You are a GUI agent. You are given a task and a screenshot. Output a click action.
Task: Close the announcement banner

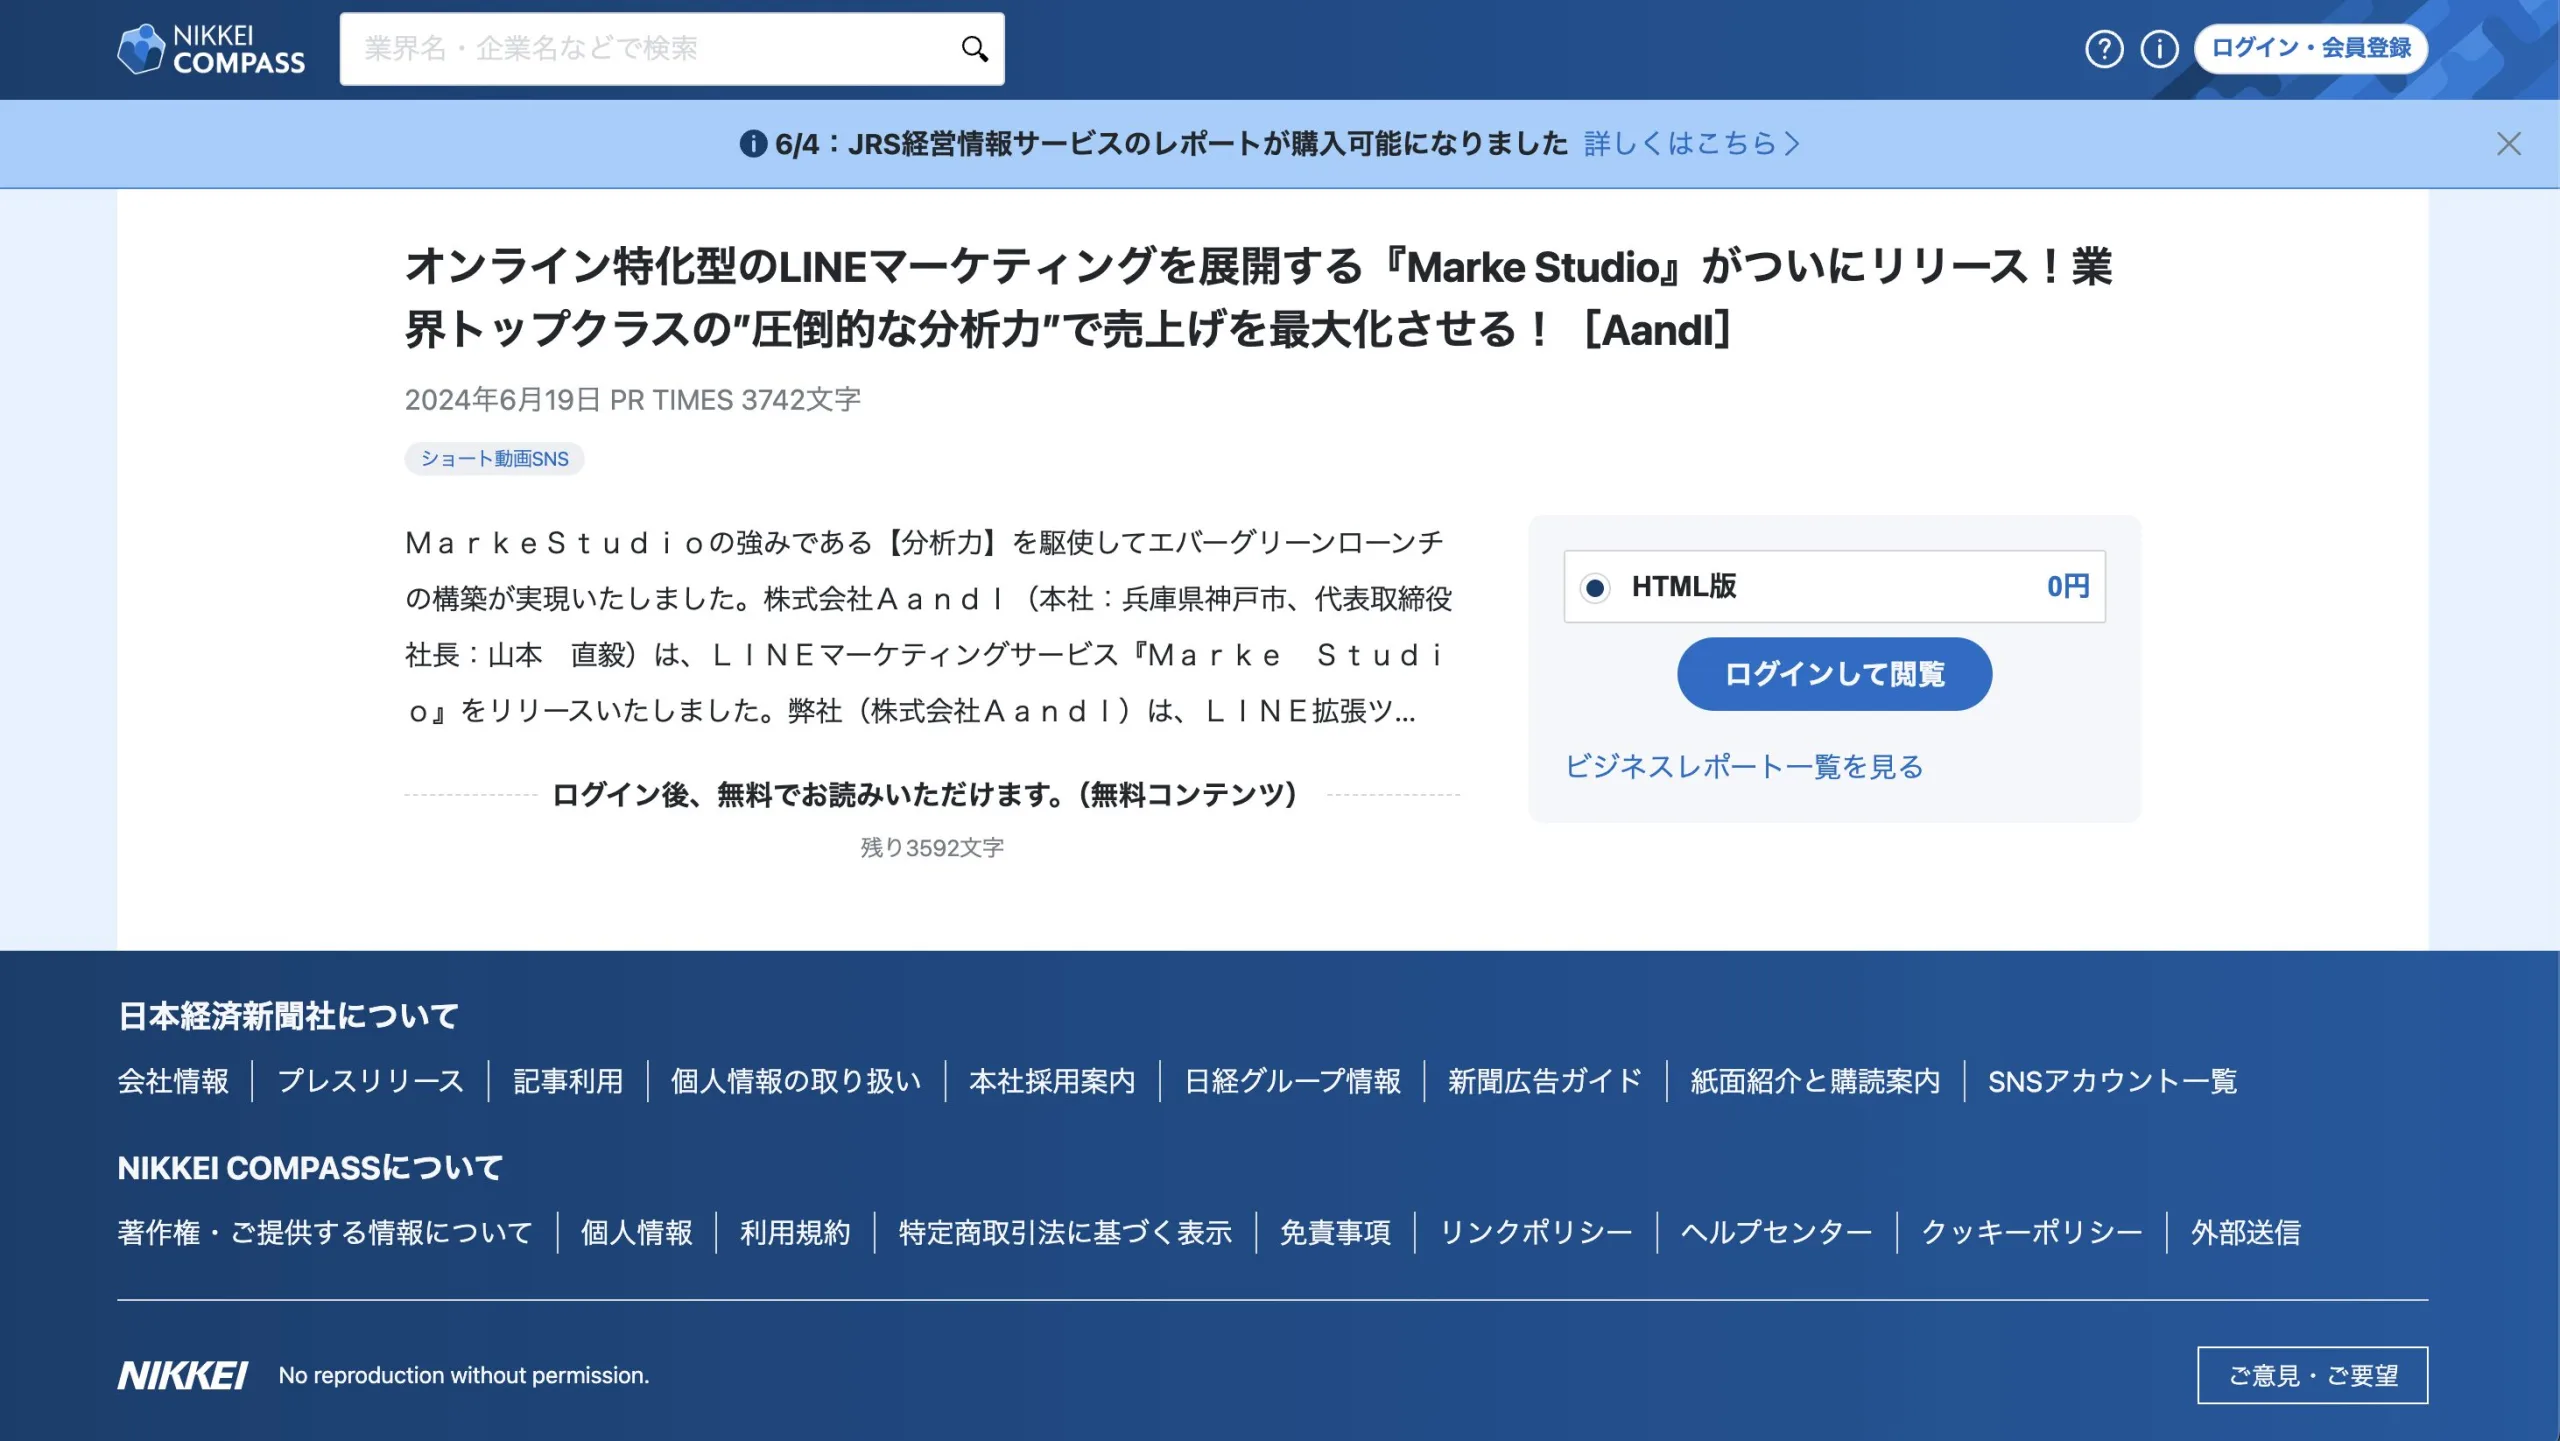pyautogui.click(x=2508, y=144)
